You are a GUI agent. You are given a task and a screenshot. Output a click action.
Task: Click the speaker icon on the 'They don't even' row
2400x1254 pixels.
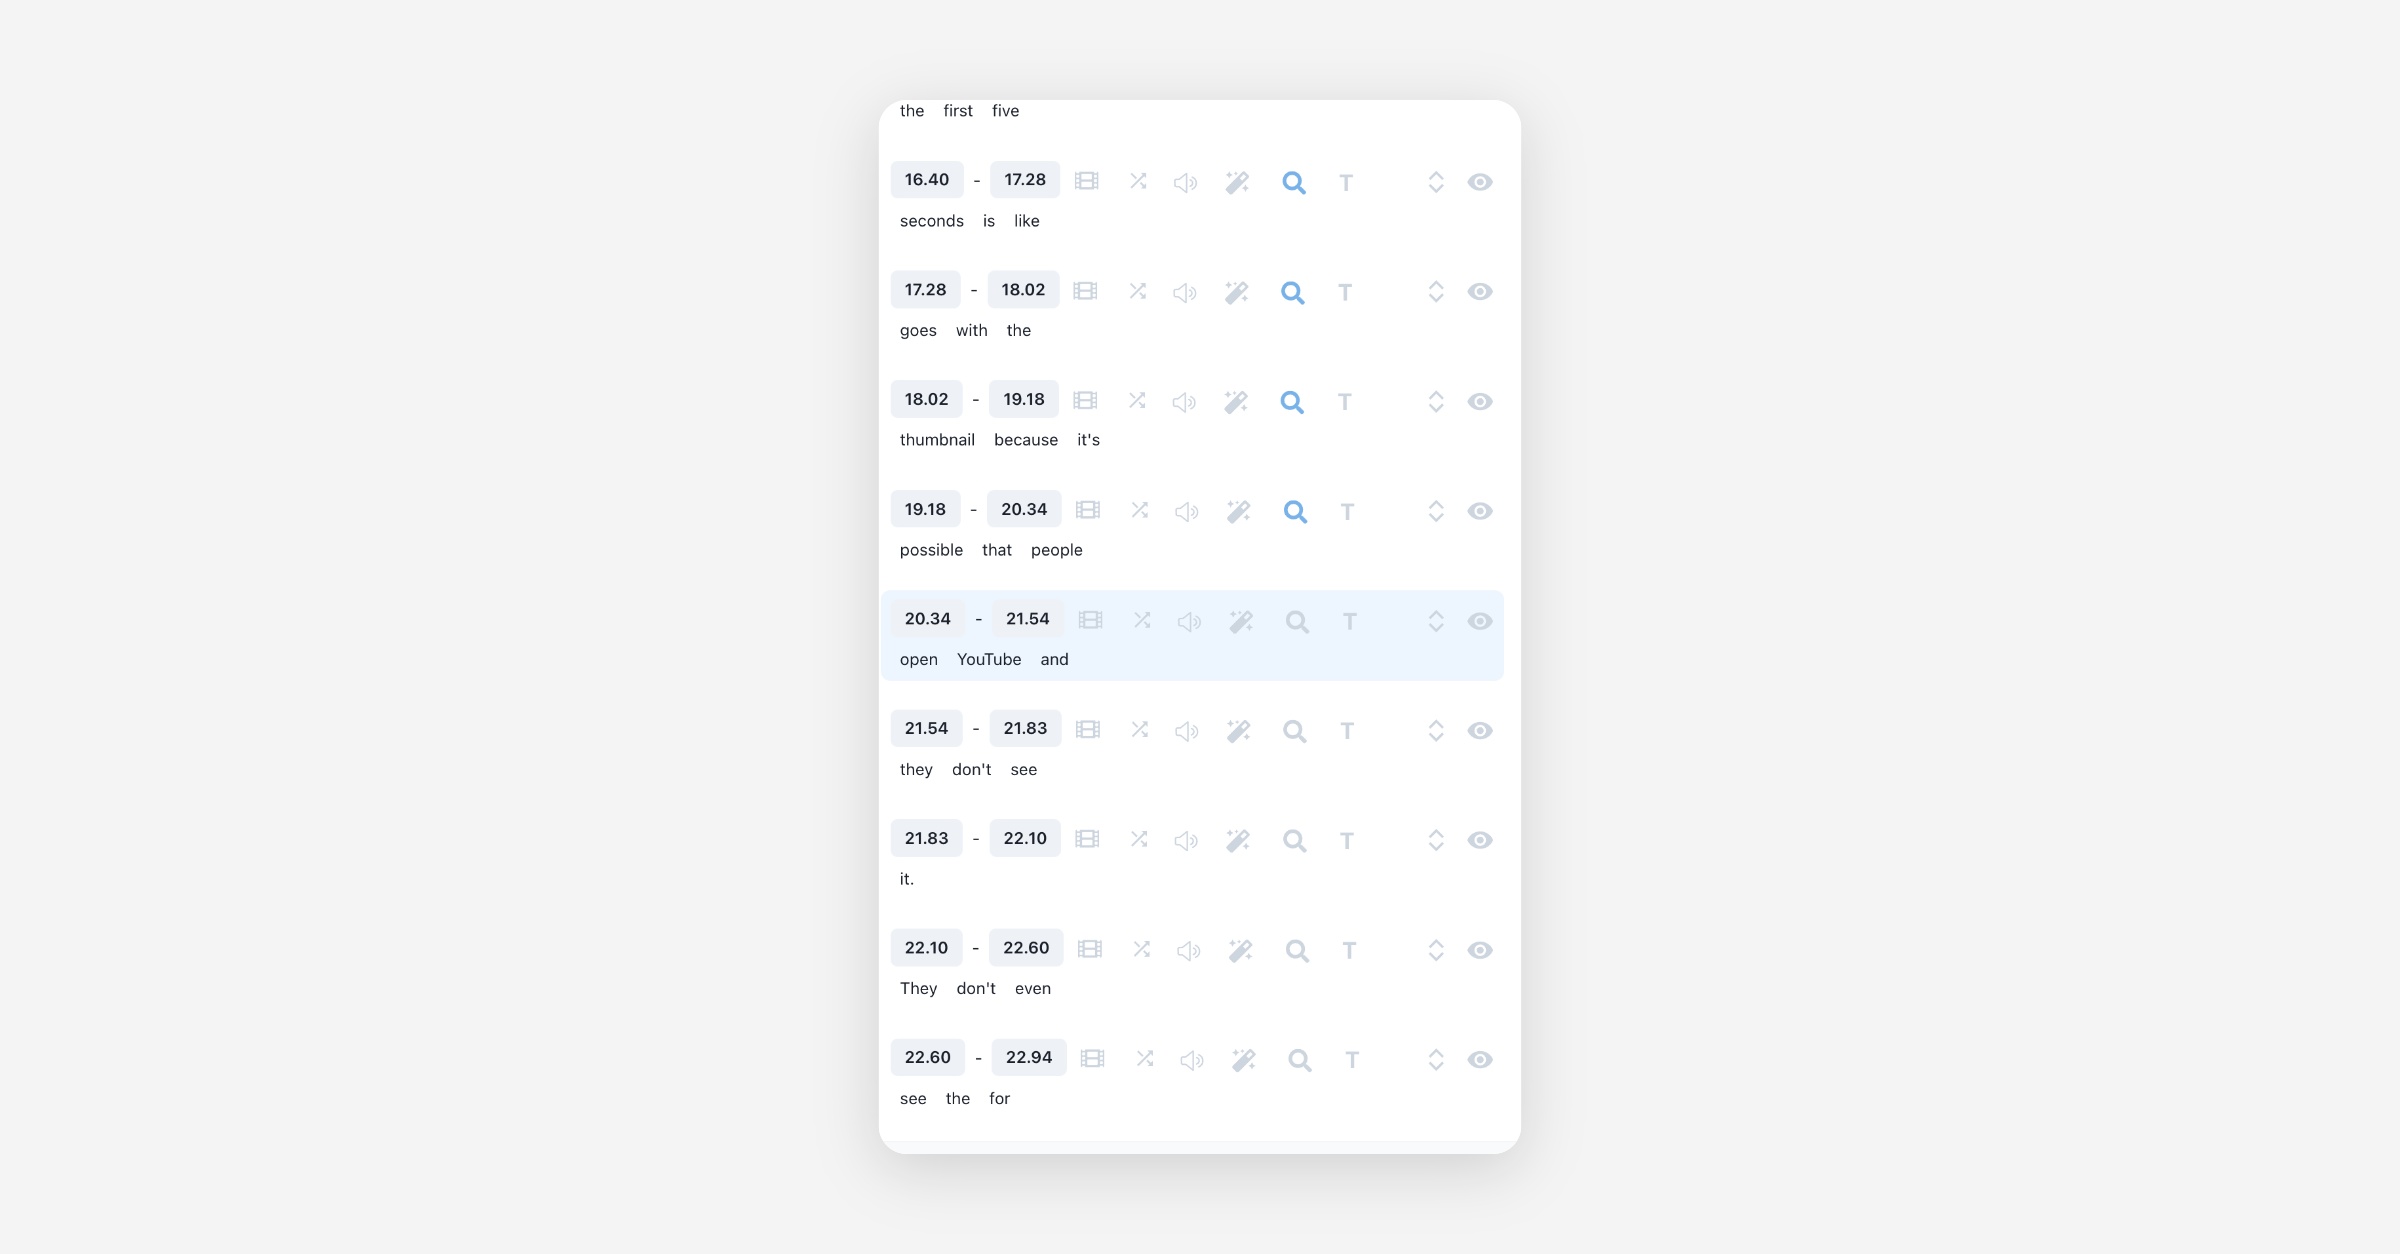(1188, 950)
